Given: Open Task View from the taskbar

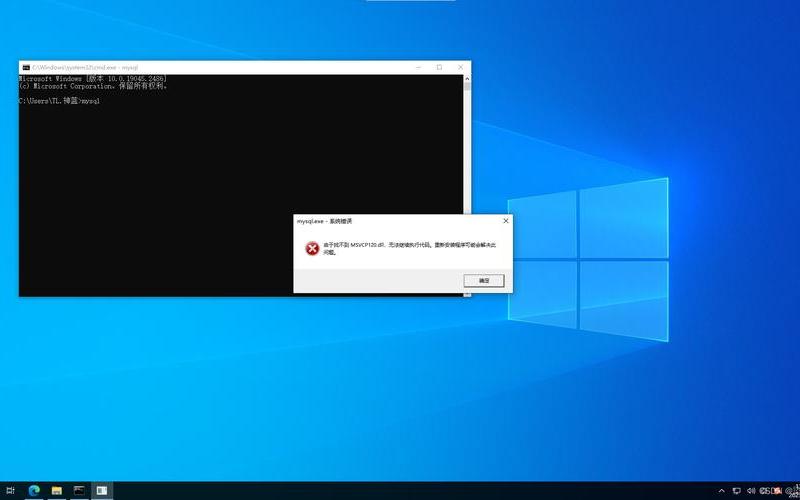Looking at the screenshot, I should (10, 491).
